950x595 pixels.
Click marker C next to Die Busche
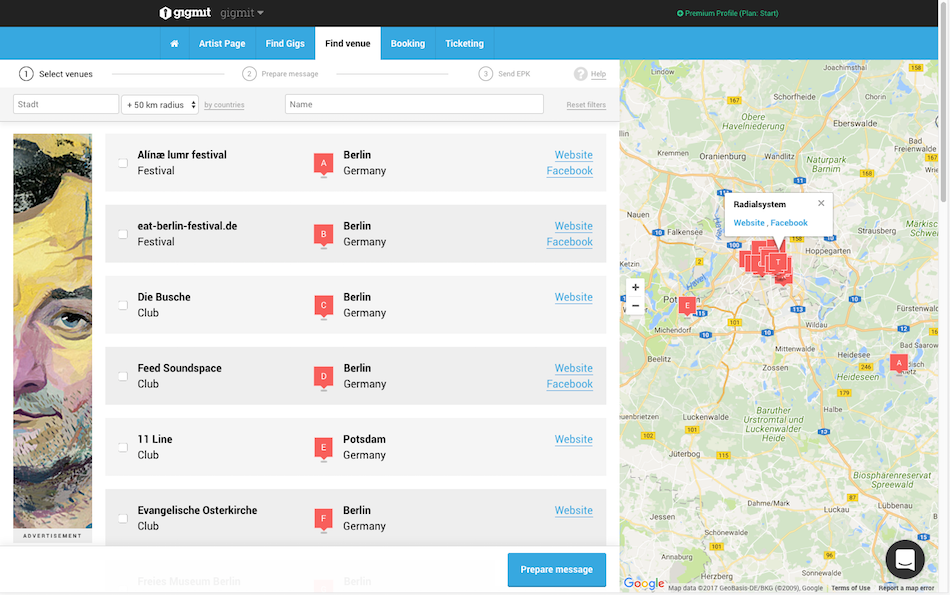pyautogui.click(x=324, y=306)
